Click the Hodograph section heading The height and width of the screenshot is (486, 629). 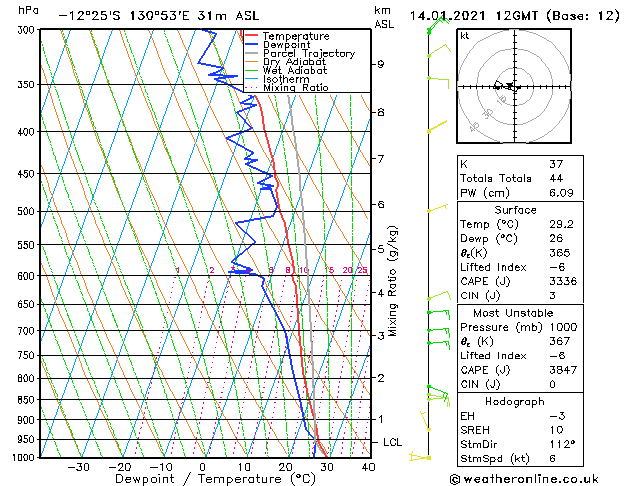coord(515,402)
